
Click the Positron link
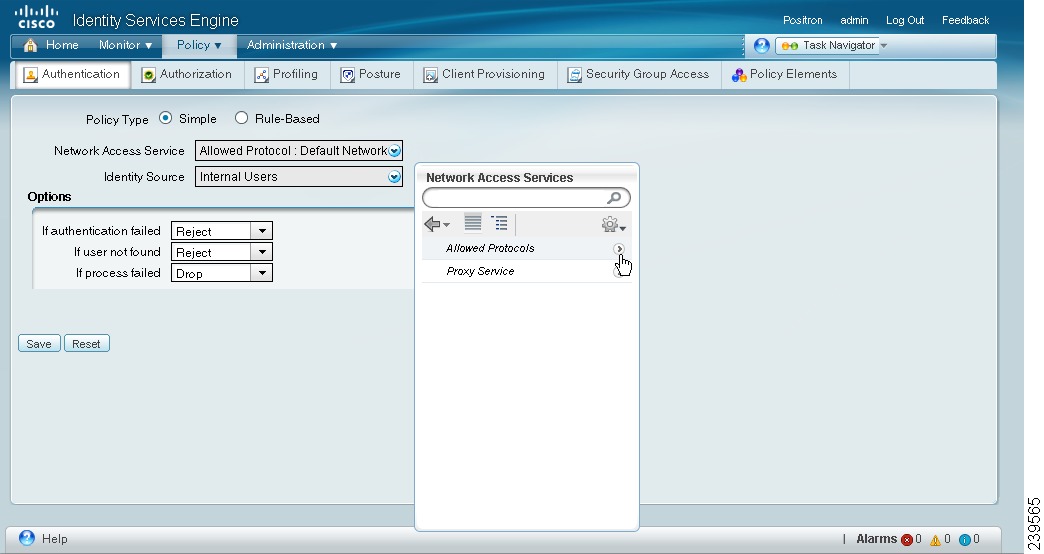pos(802,21)
